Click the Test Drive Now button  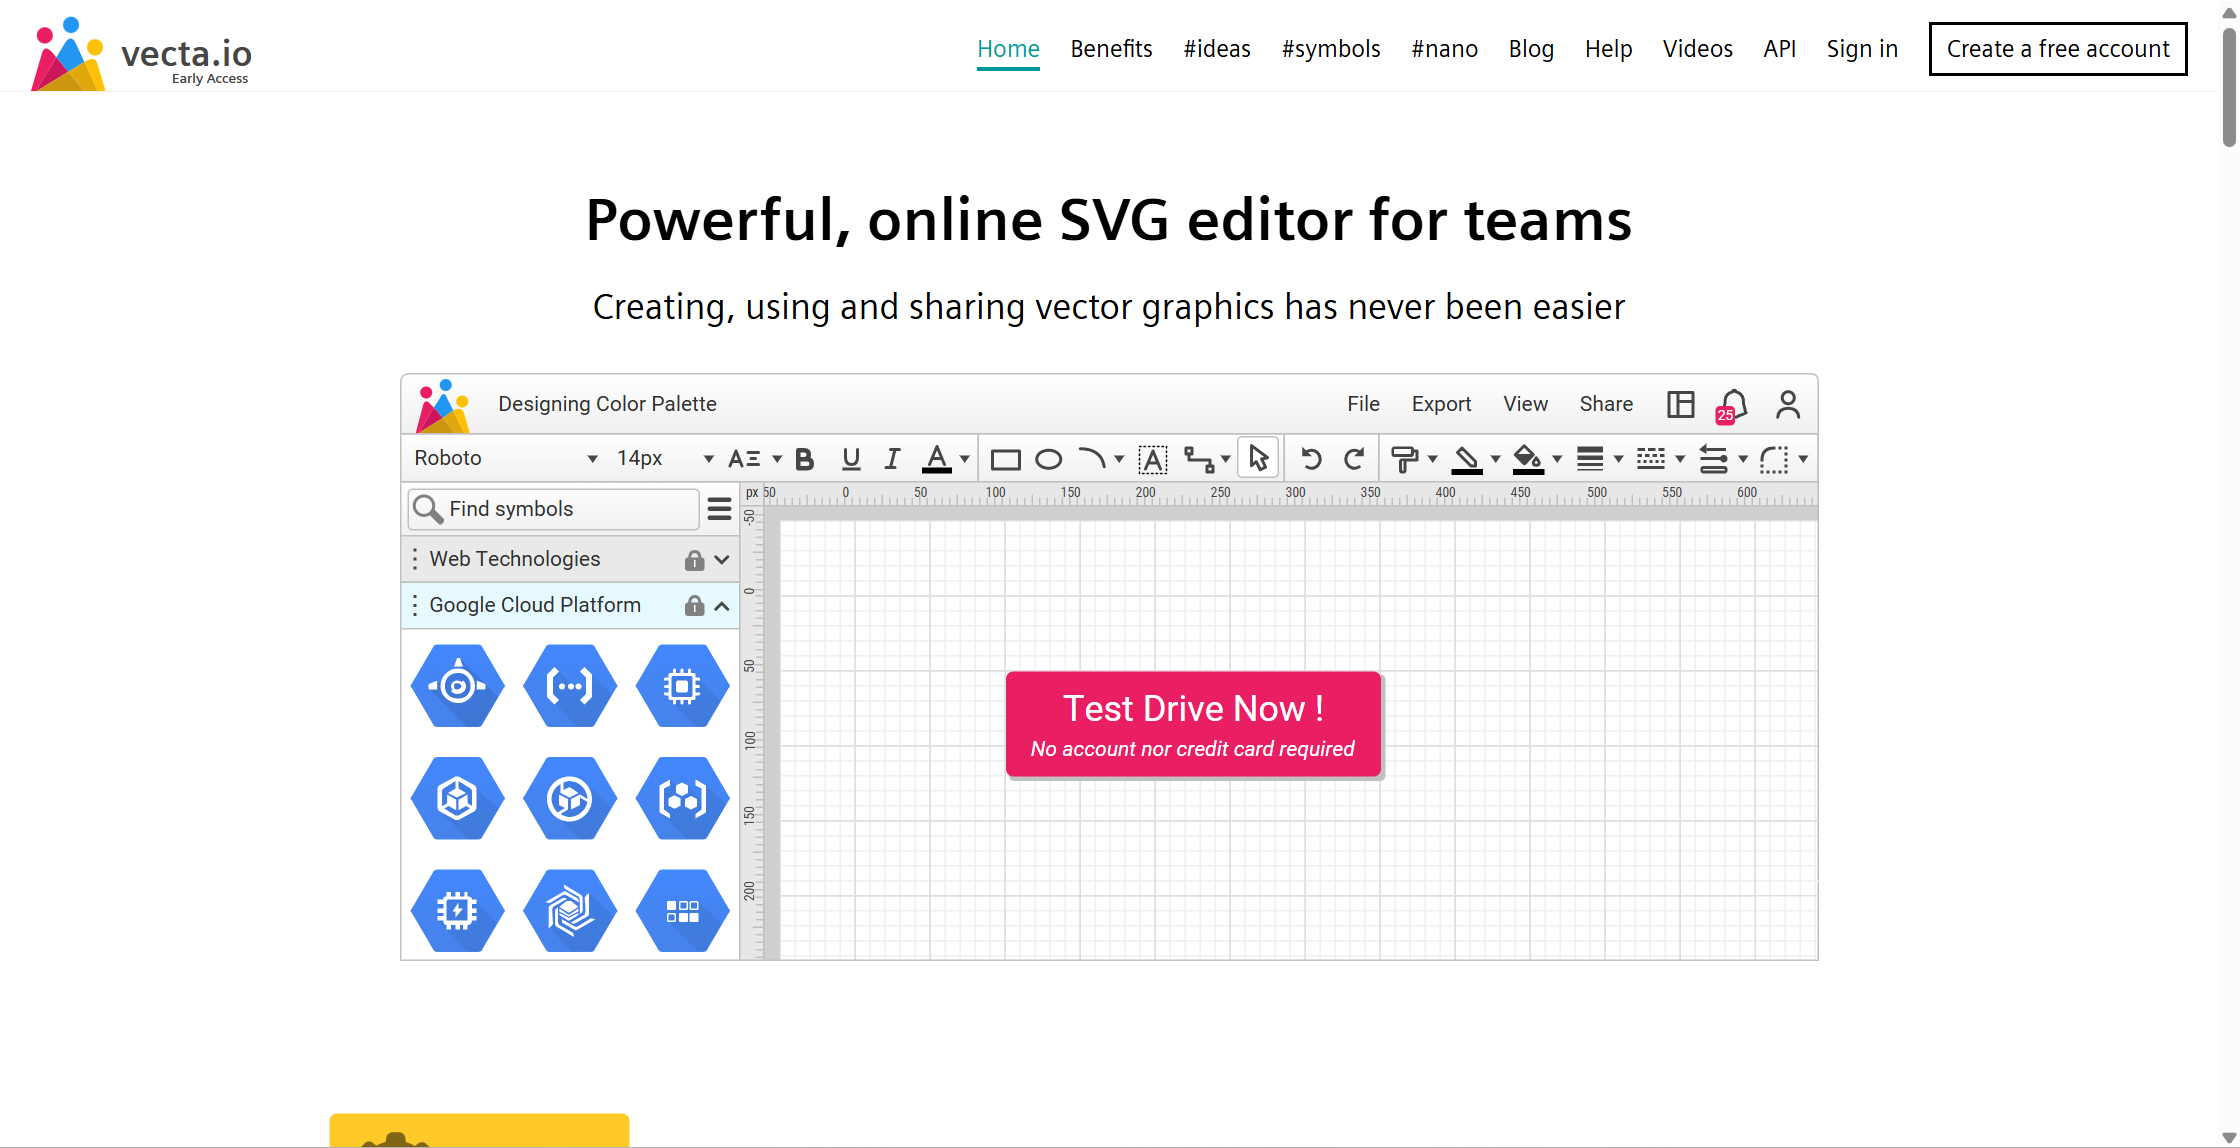[x=1193, y=724]
